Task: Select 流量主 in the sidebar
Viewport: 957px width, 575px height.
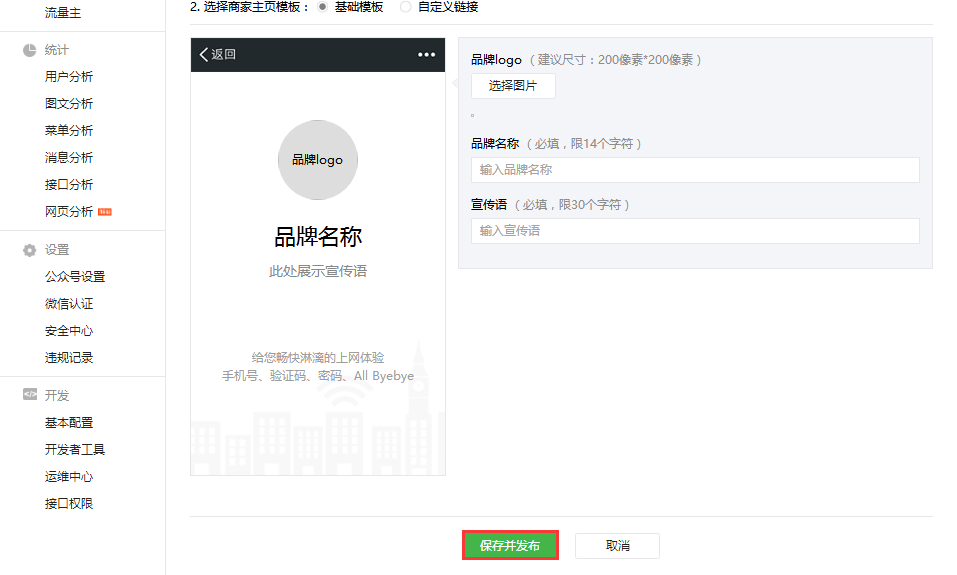Action: 63,13
